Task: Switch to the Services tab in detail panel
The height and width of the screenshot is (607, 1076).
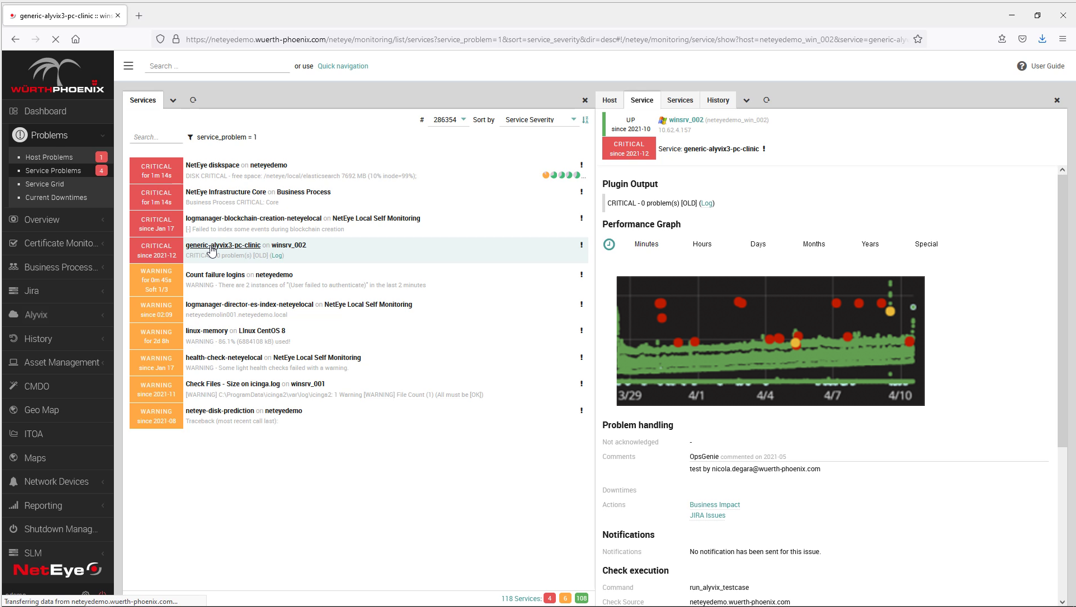Action: pyautogui.click(x=680, y=100)
